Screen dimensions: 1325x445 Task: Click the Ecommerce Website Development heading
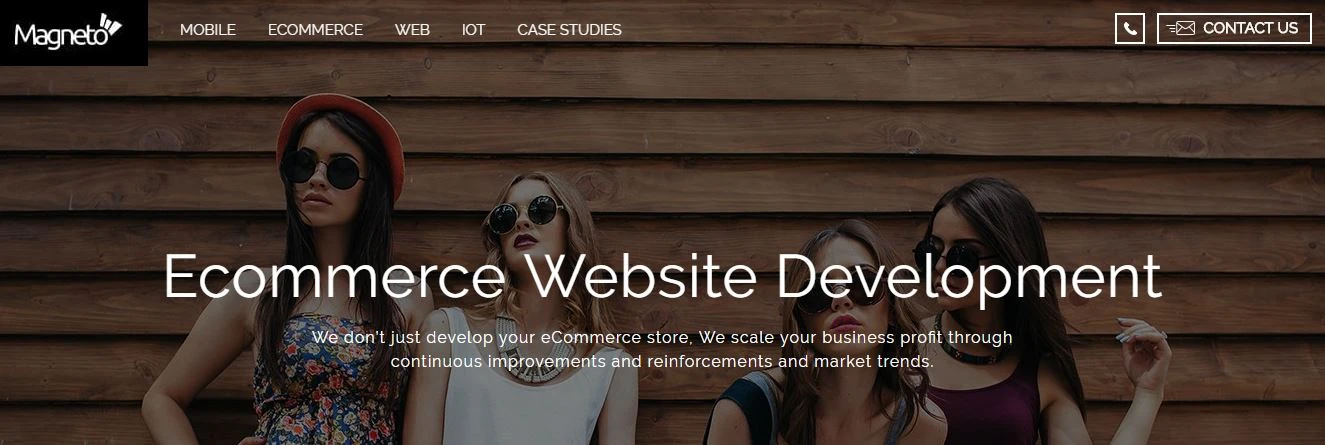662,277
